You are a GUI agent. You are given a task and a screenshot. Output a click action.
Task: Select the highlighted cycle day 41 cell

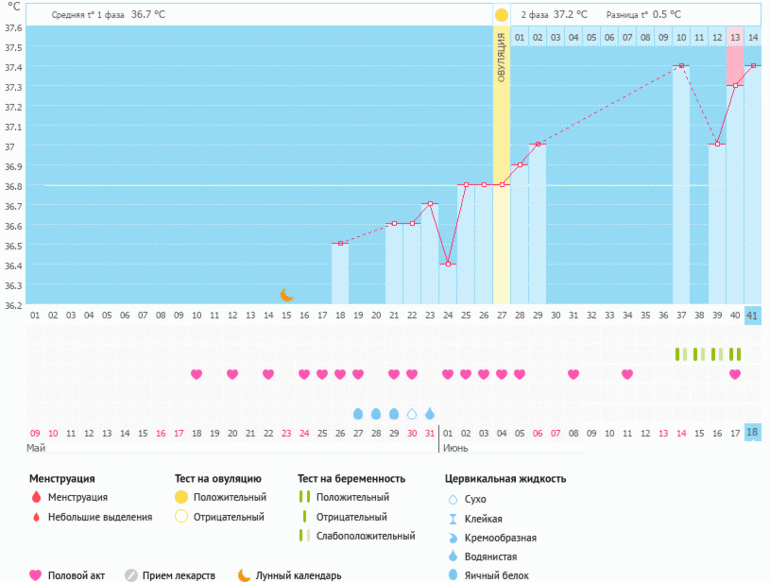753,315
